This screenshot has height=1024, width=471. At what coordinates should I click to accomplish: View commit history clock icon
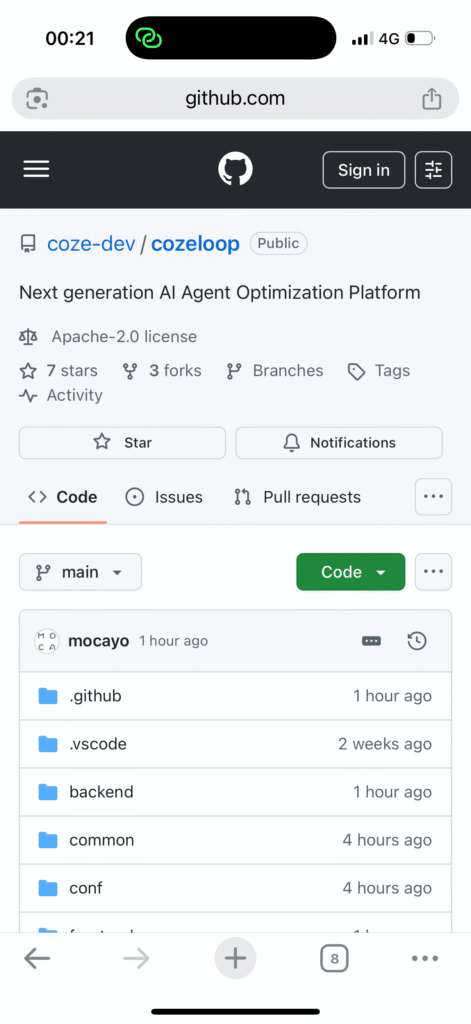(417, 641)
